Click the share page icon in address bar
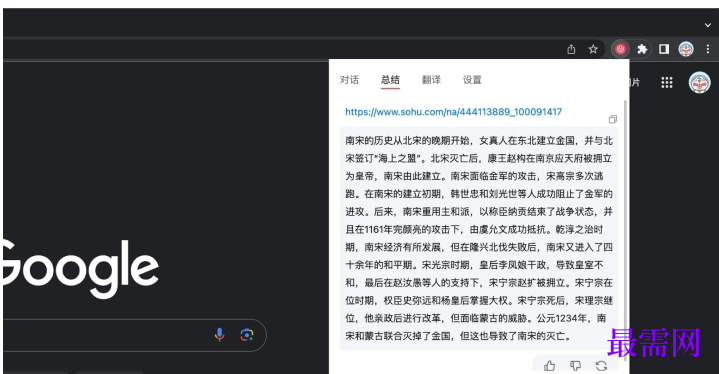This screenshot has width=719, height=374. 571,49
